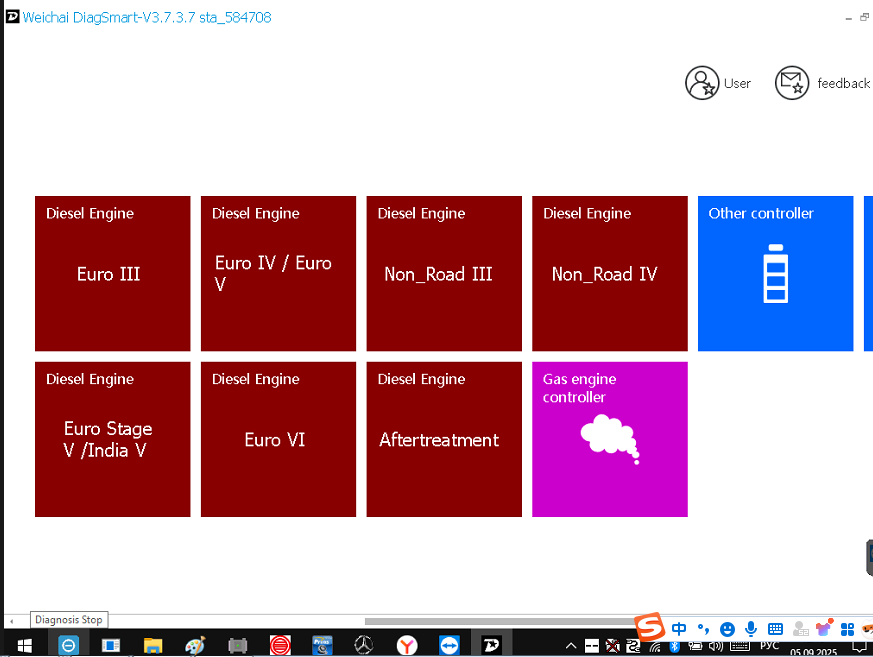Open the blue circle-minus app in taskbar

click(68, 645)
